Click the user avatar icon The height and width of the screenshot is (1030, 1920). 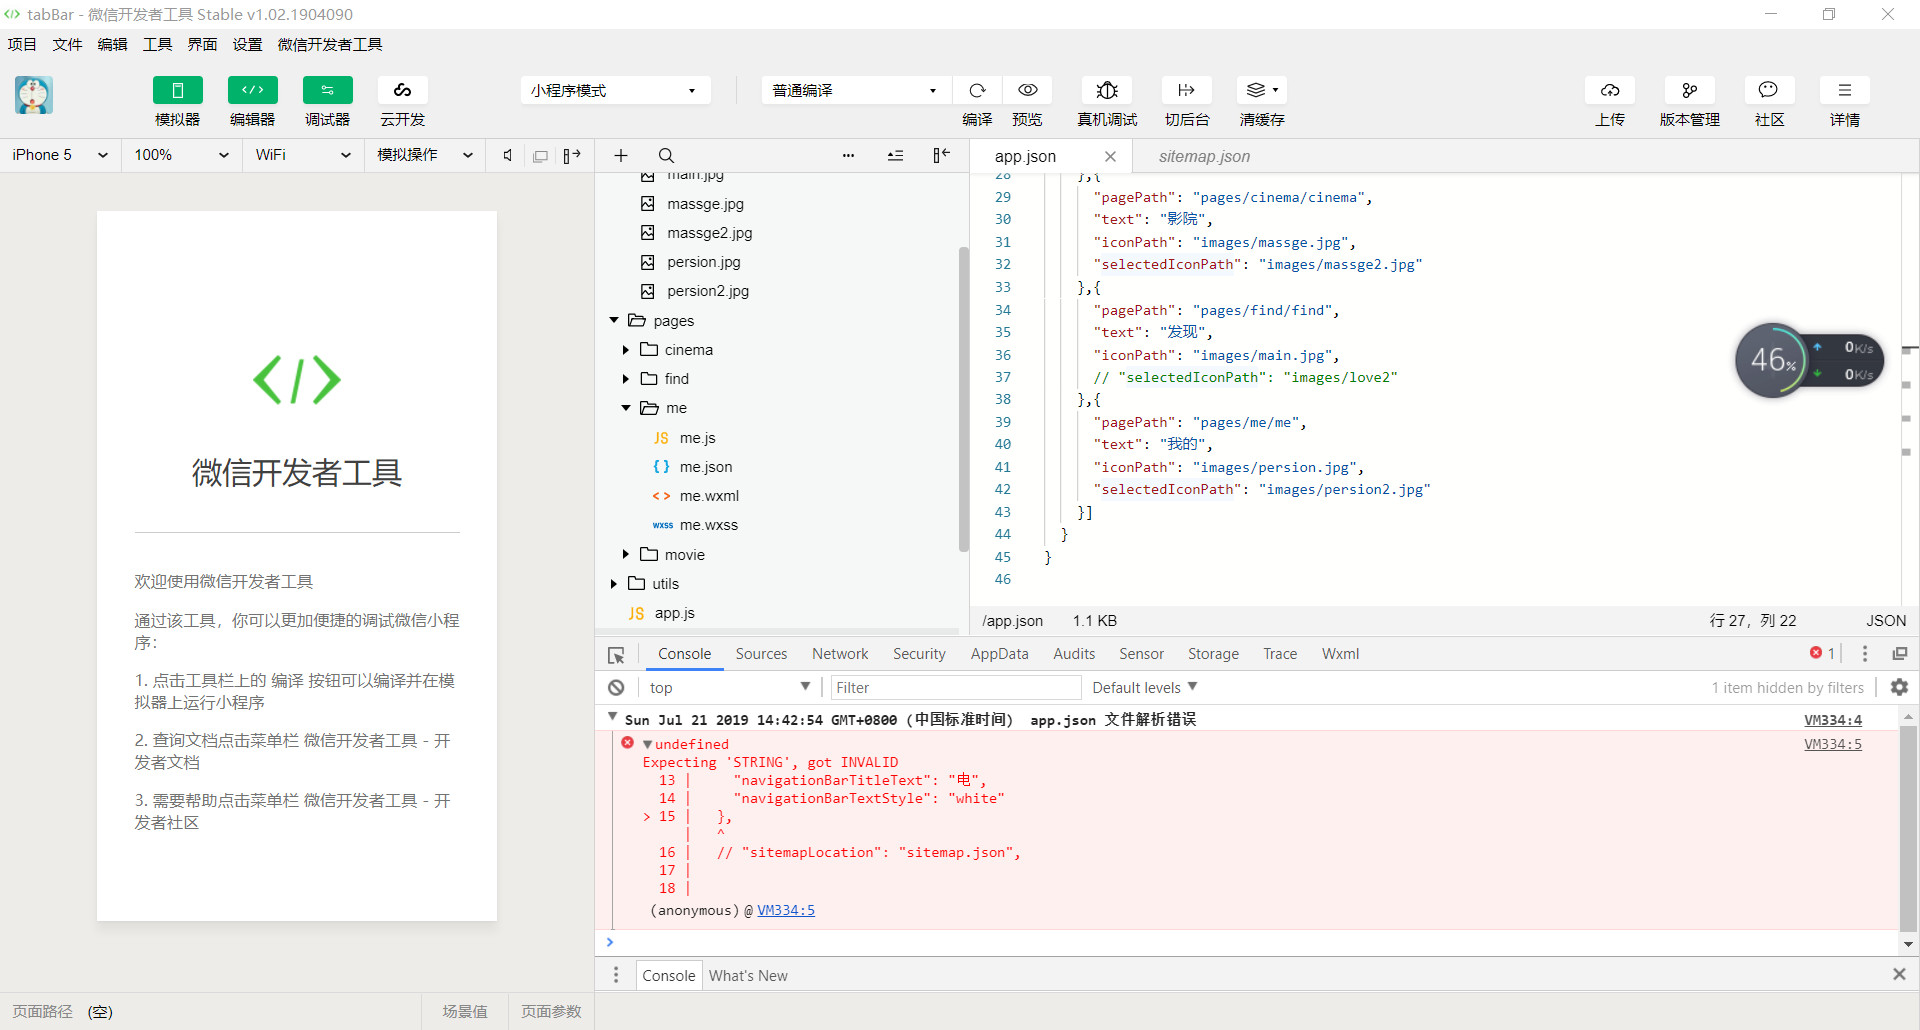34,95
